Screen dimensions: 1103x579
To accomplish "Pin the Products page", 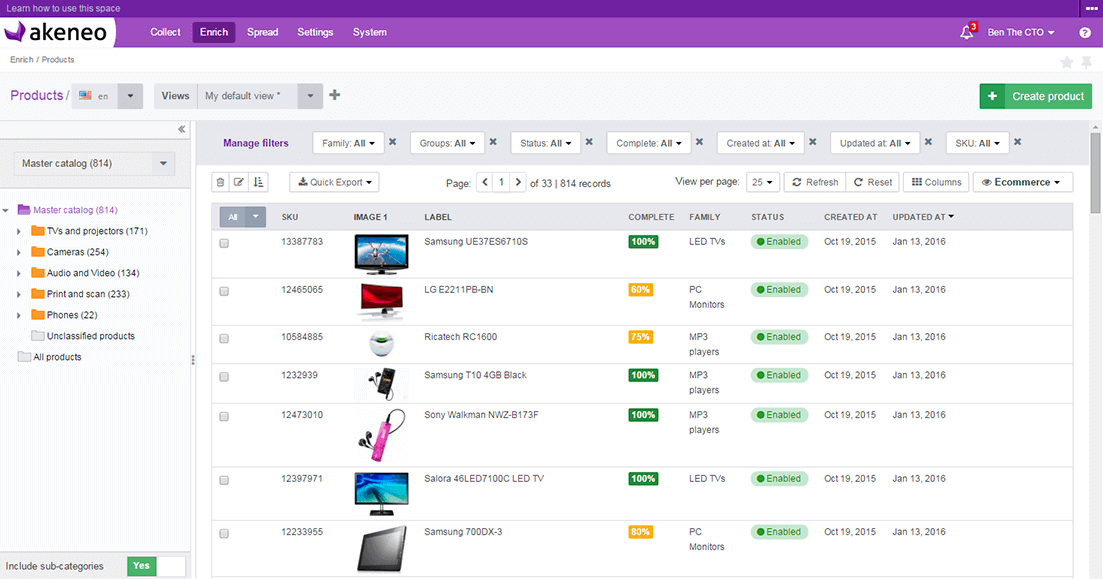I will [1086, 61].
